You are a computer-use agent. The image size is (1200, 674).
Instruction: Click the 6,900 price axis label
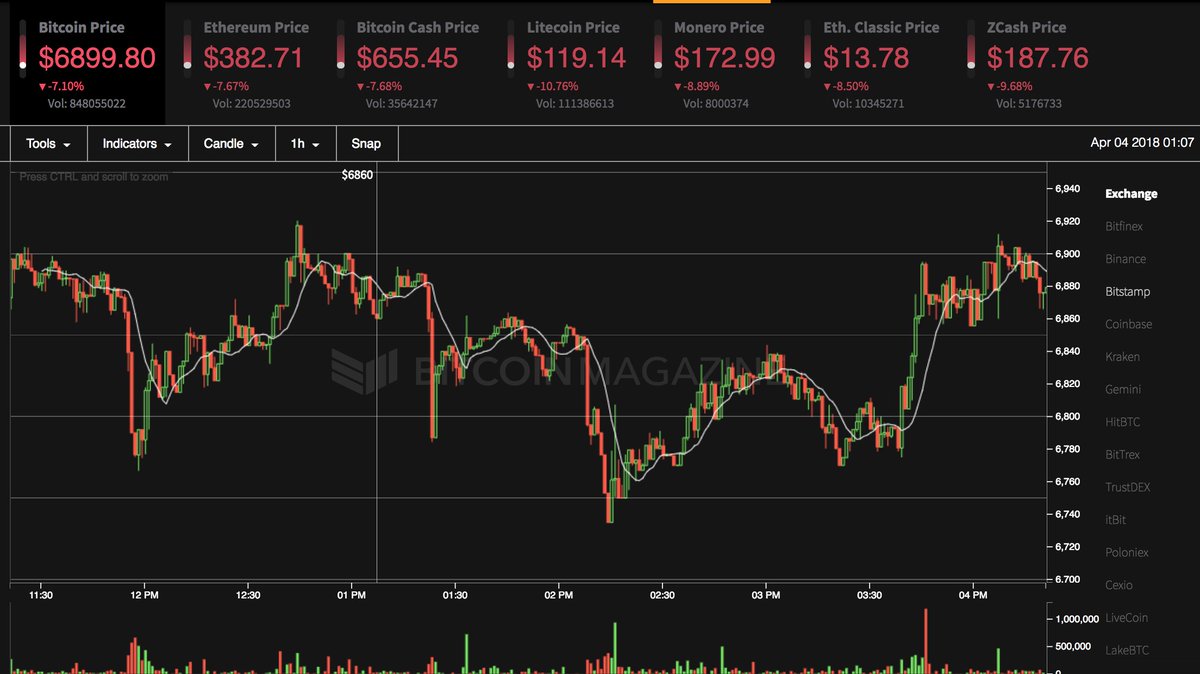coord(1067,254)
